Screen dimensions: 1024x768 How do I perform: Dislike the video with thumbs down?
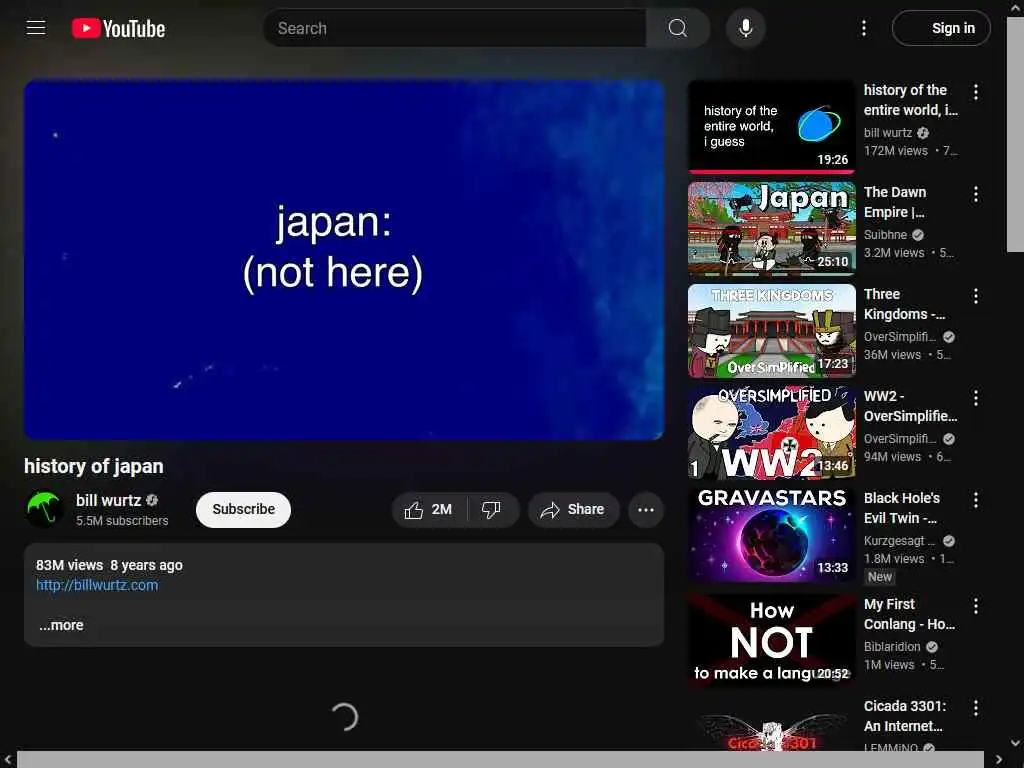point(491,509)
